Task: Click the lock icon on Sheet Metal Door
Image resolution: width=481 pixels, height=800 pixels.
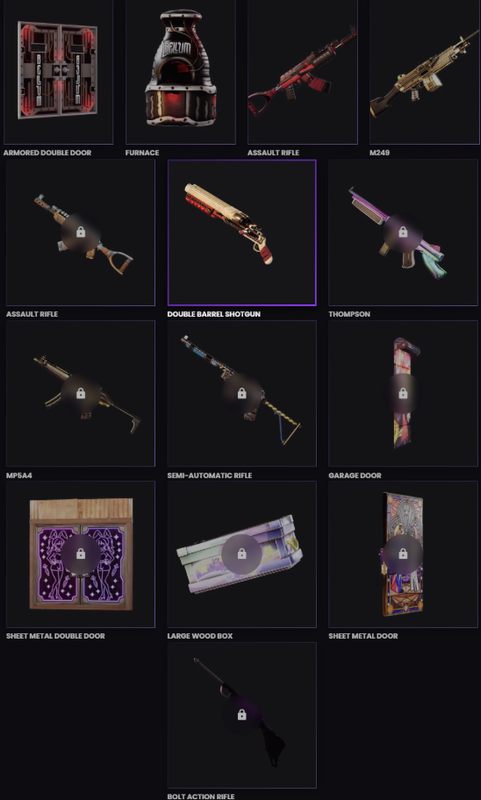Action: (403, 554)
